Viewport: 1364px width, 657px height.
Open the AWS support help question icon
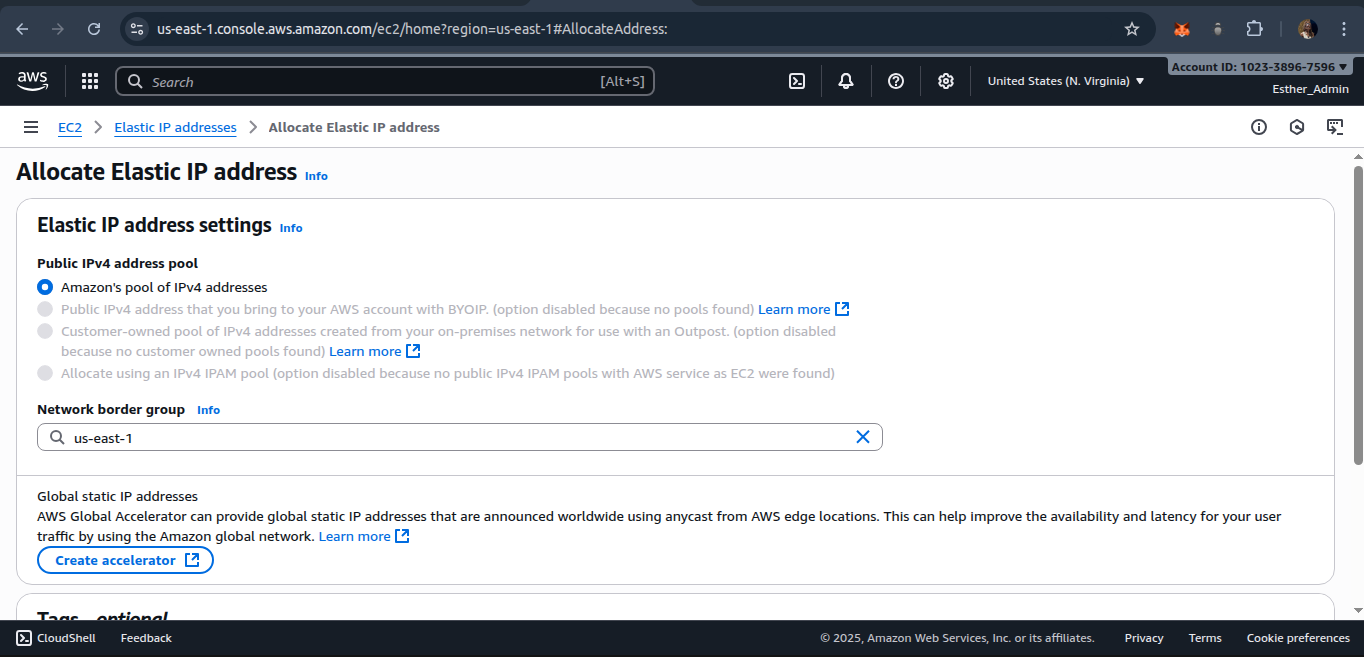896,81
